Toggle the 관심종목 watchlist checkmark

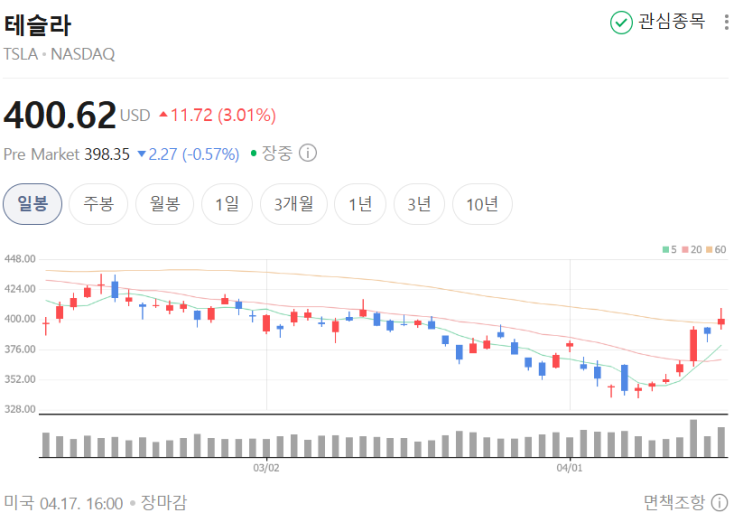tap(621, 22)
